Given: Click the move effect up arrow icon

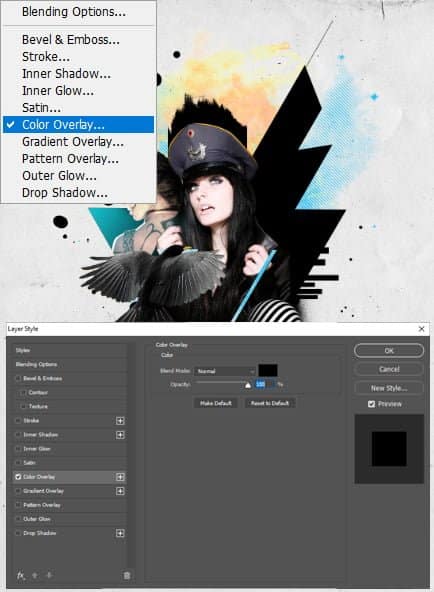Looking at the screenshot, I should (35, 575).
